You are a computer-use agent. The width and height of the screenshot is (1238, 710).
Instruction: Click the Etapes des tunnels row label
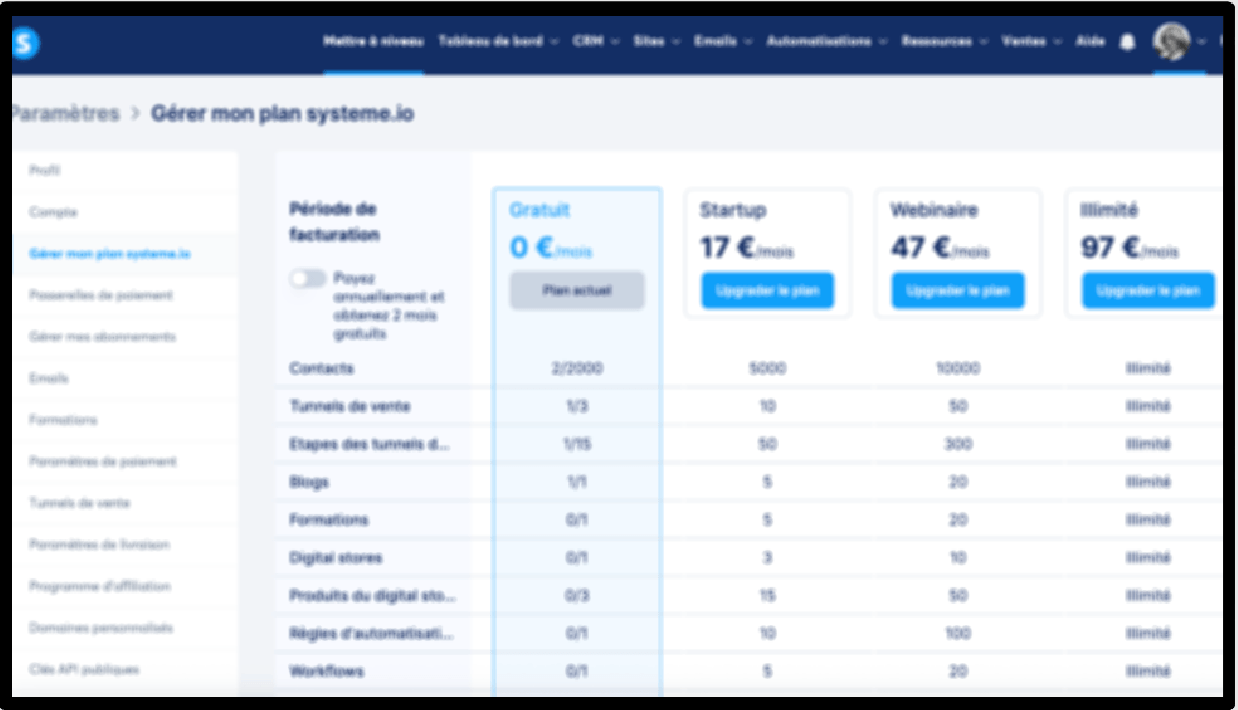tap(369, 444)
